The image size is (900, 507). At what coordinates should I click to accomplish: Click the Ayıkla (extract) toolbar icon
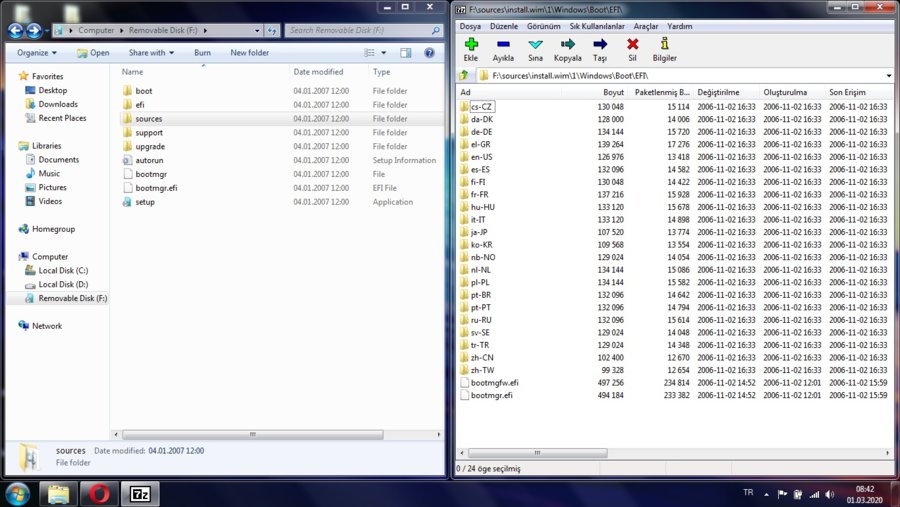503,47
